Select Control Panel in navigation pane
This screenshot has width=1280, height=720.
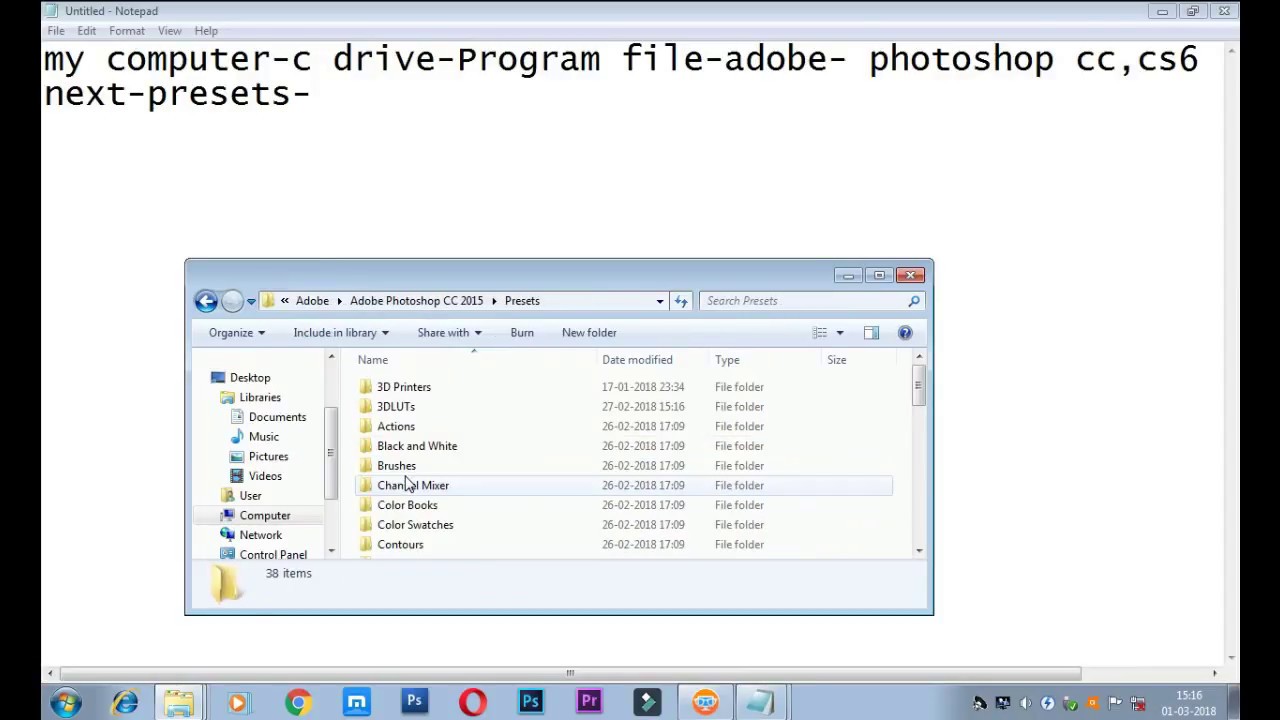[x=273, y=555]
